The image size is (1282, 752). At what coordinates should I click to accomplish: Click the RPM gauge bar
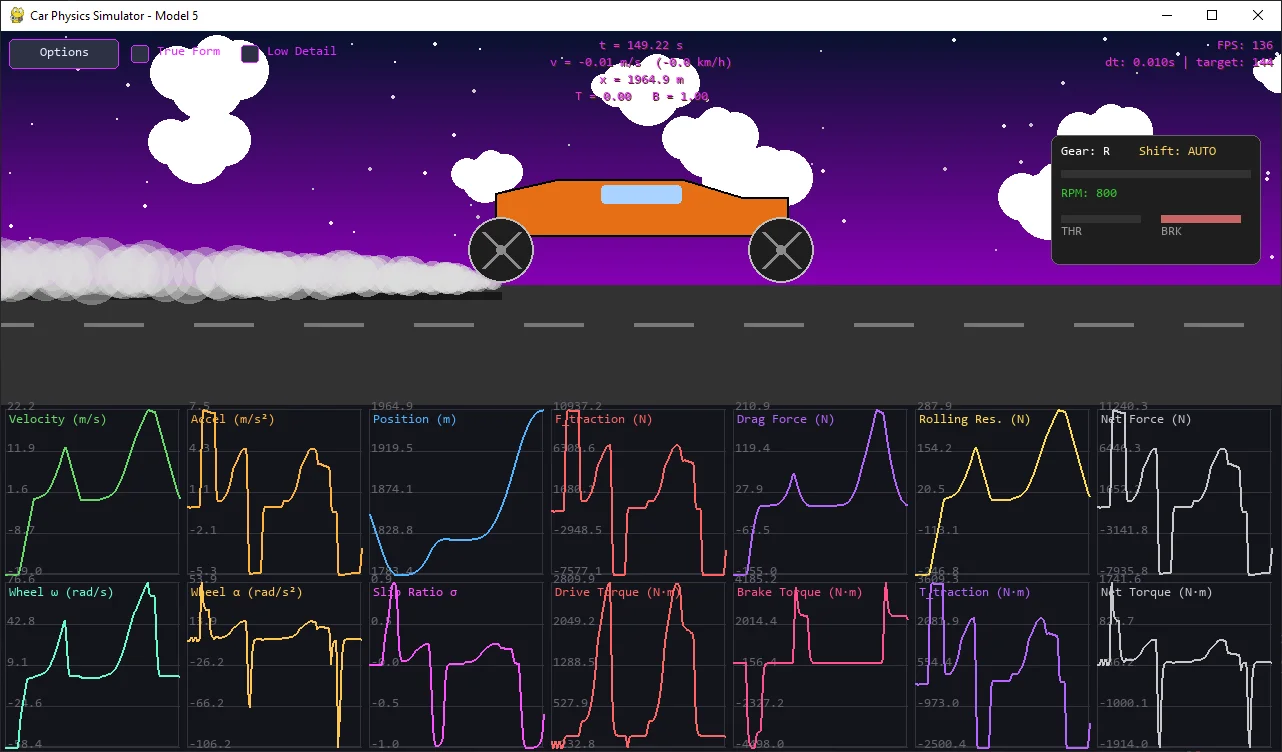pyautogui.click(x=1155, y=174)
